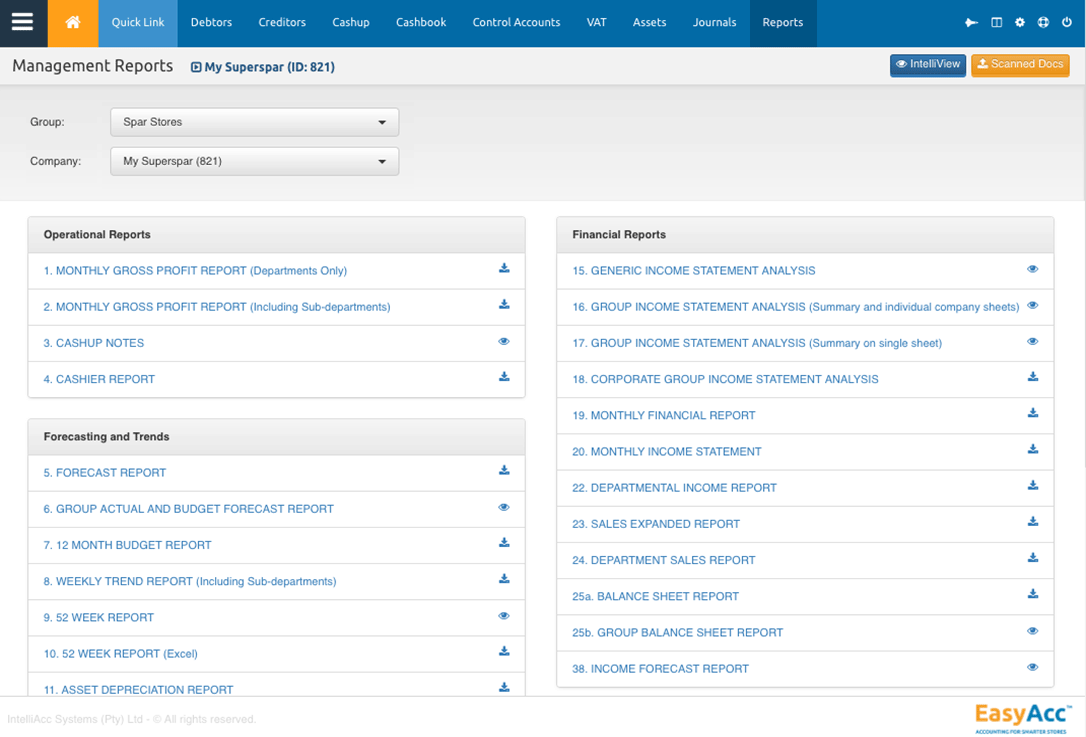View report 16 Group Income Statement eye icon
The height and width of the screenshot is (737, 1086).
coord(1033,305)
